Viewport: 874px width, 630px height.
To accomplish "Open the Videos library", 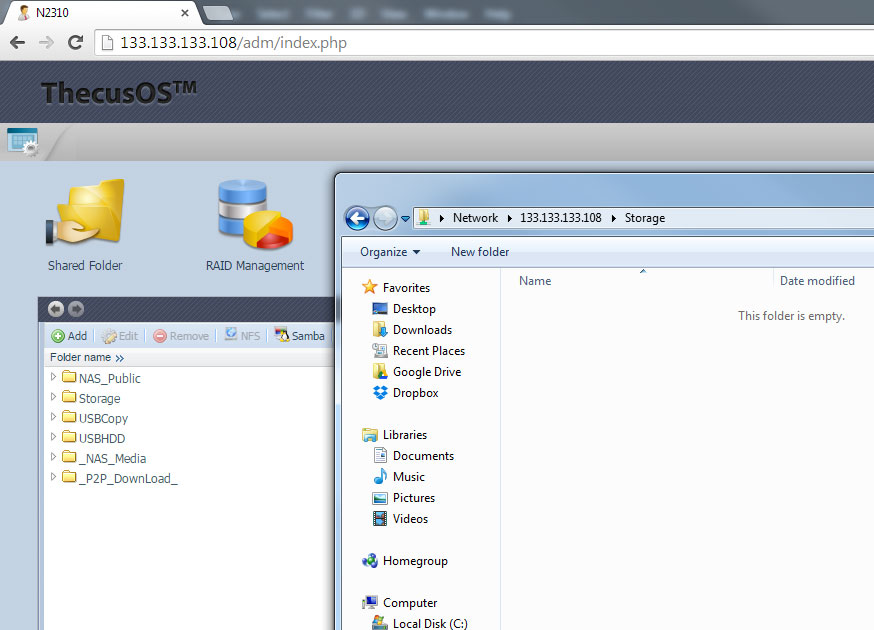I will click(400, 519).
